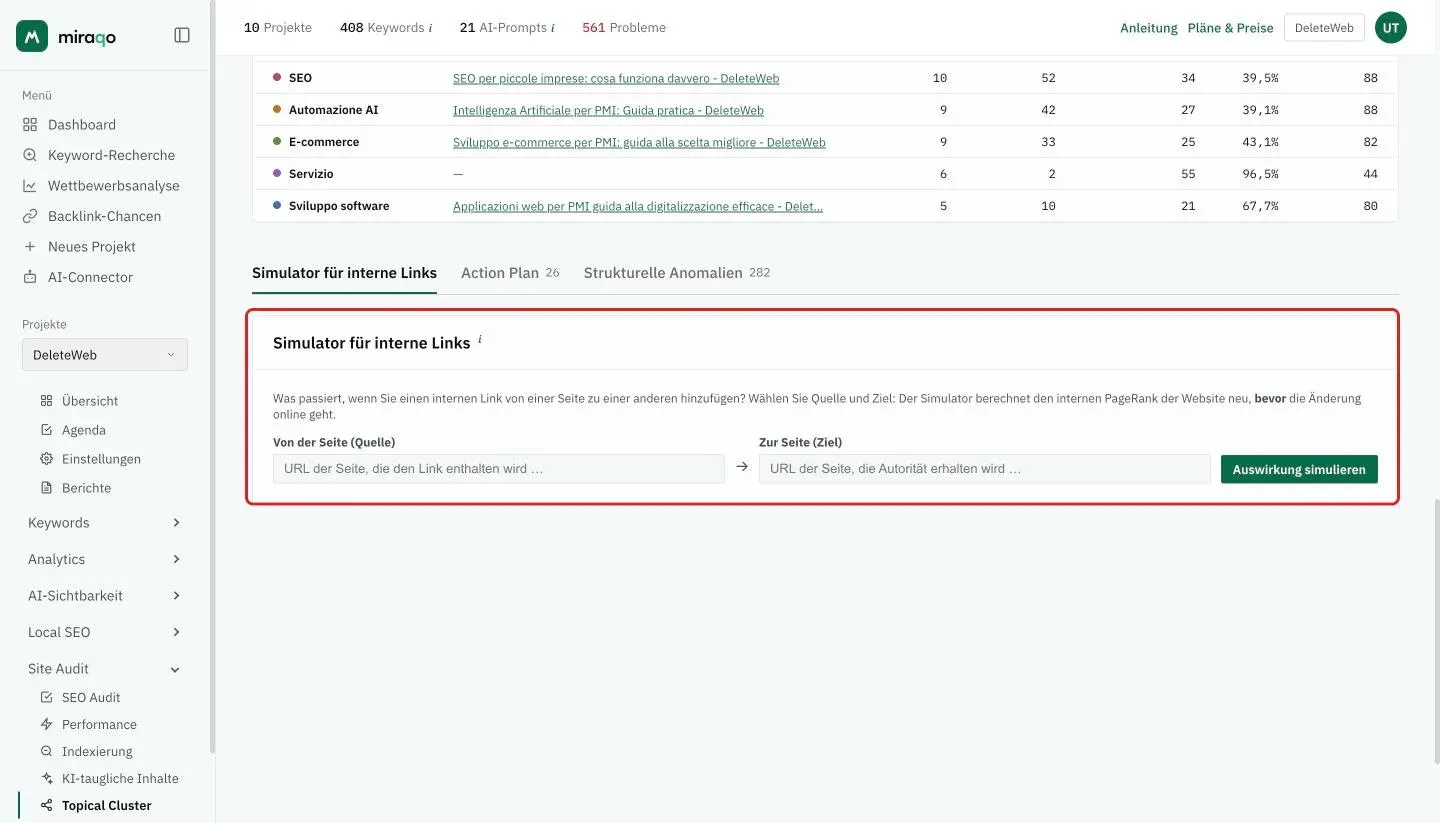Collapse the sidebar panel toggle icon
The width and height of the screenshot is (1440, 823).
182,35
